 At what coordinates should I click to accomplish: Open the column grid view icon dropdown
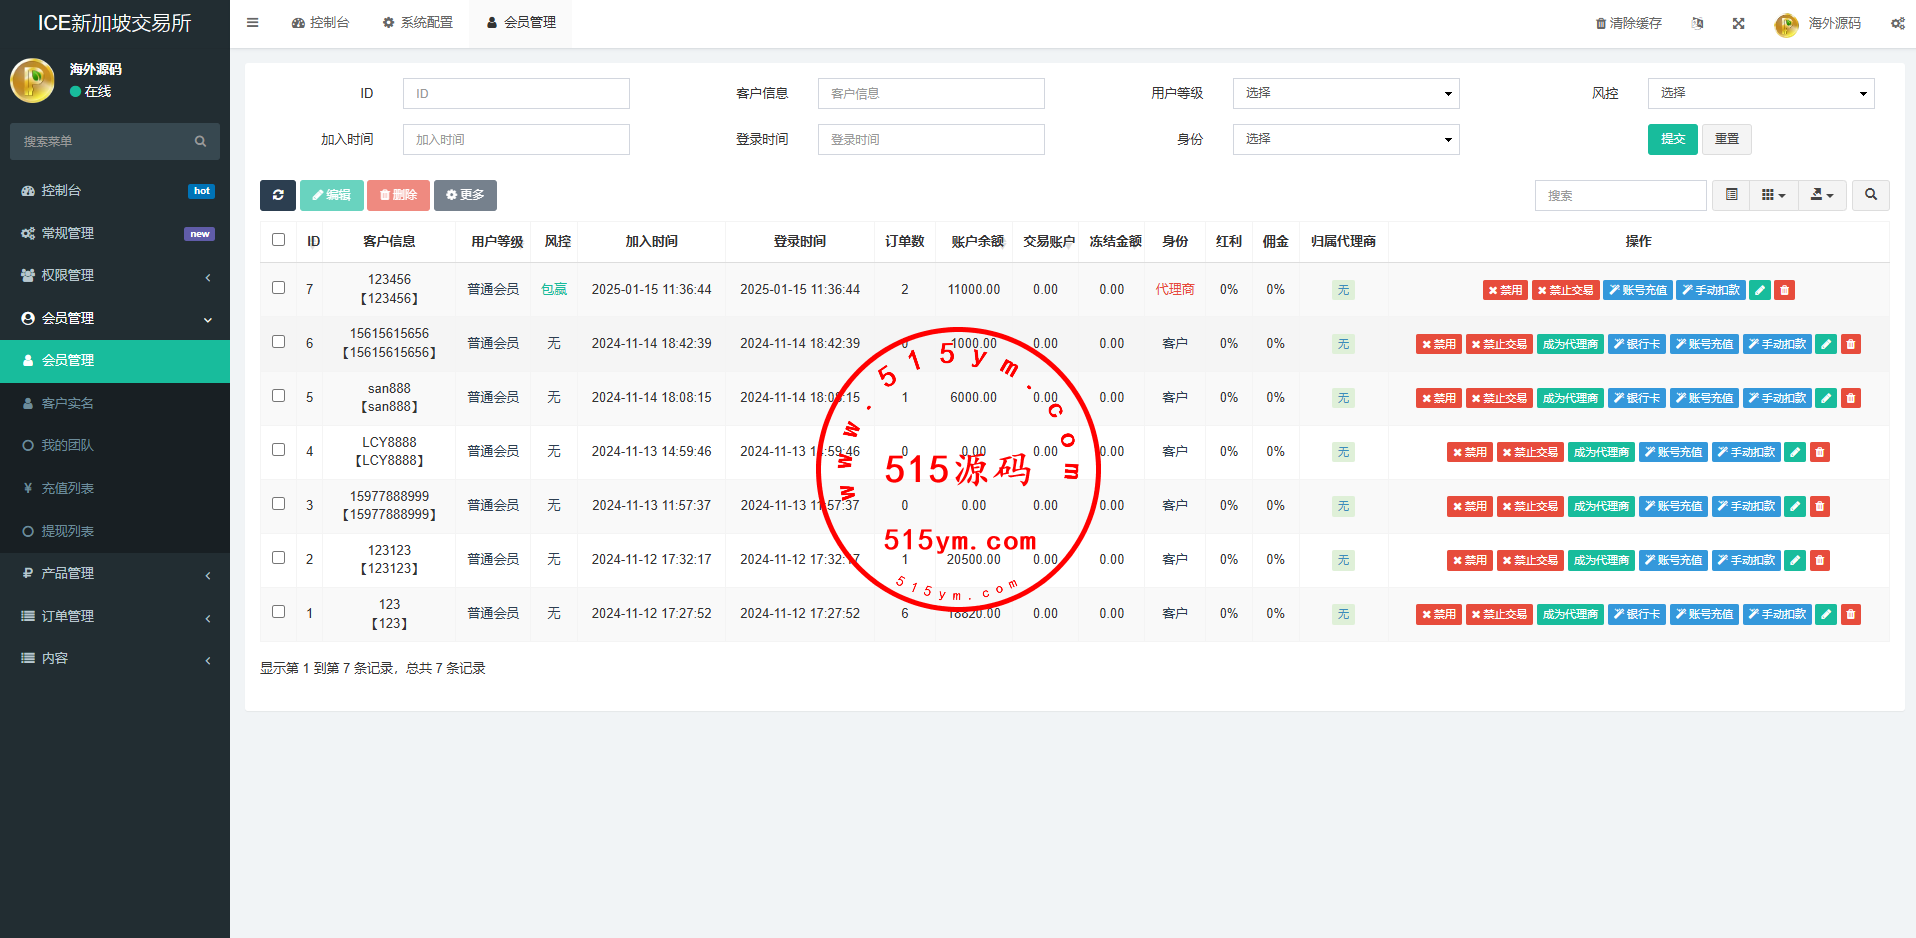(x=1773, y=195)
